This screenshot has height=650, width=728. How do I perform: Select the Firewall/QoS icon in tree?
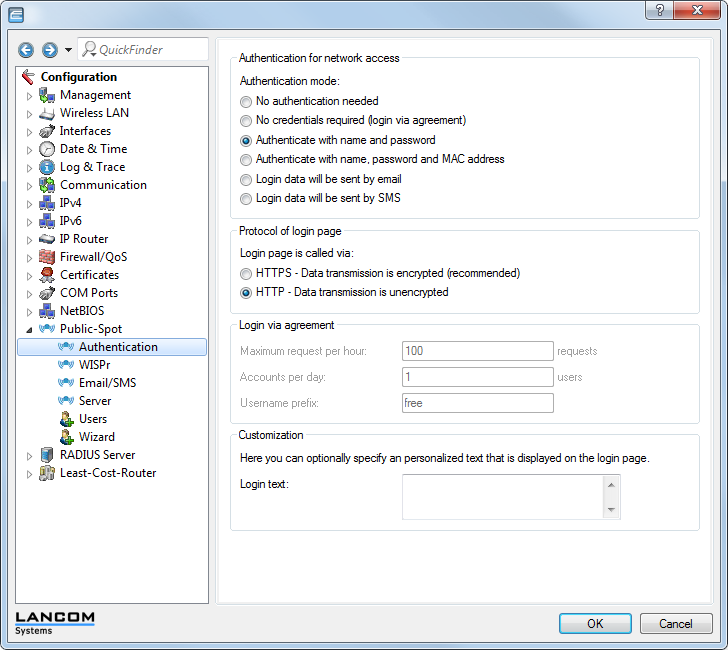pyautogui.click(x=47, y=257)
